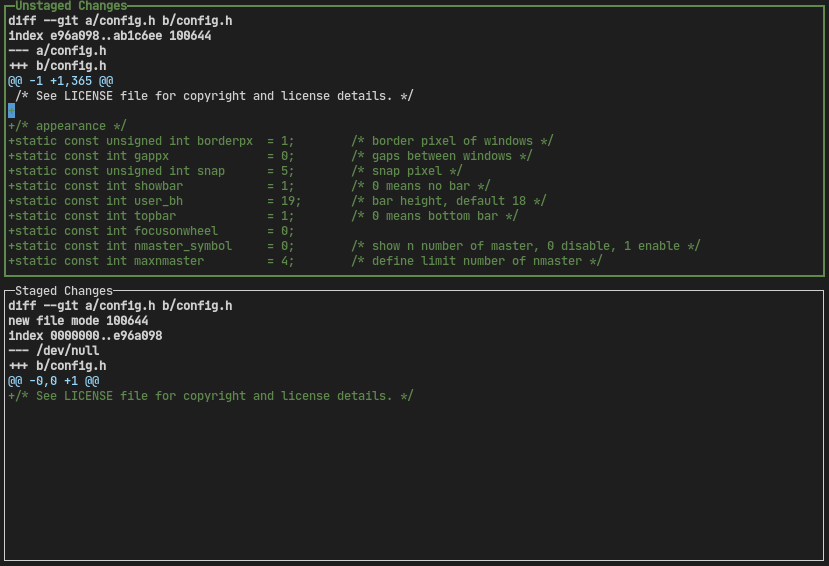Select the borderpx added line
The height and width of the screenshot is (566, 829).
280,141
